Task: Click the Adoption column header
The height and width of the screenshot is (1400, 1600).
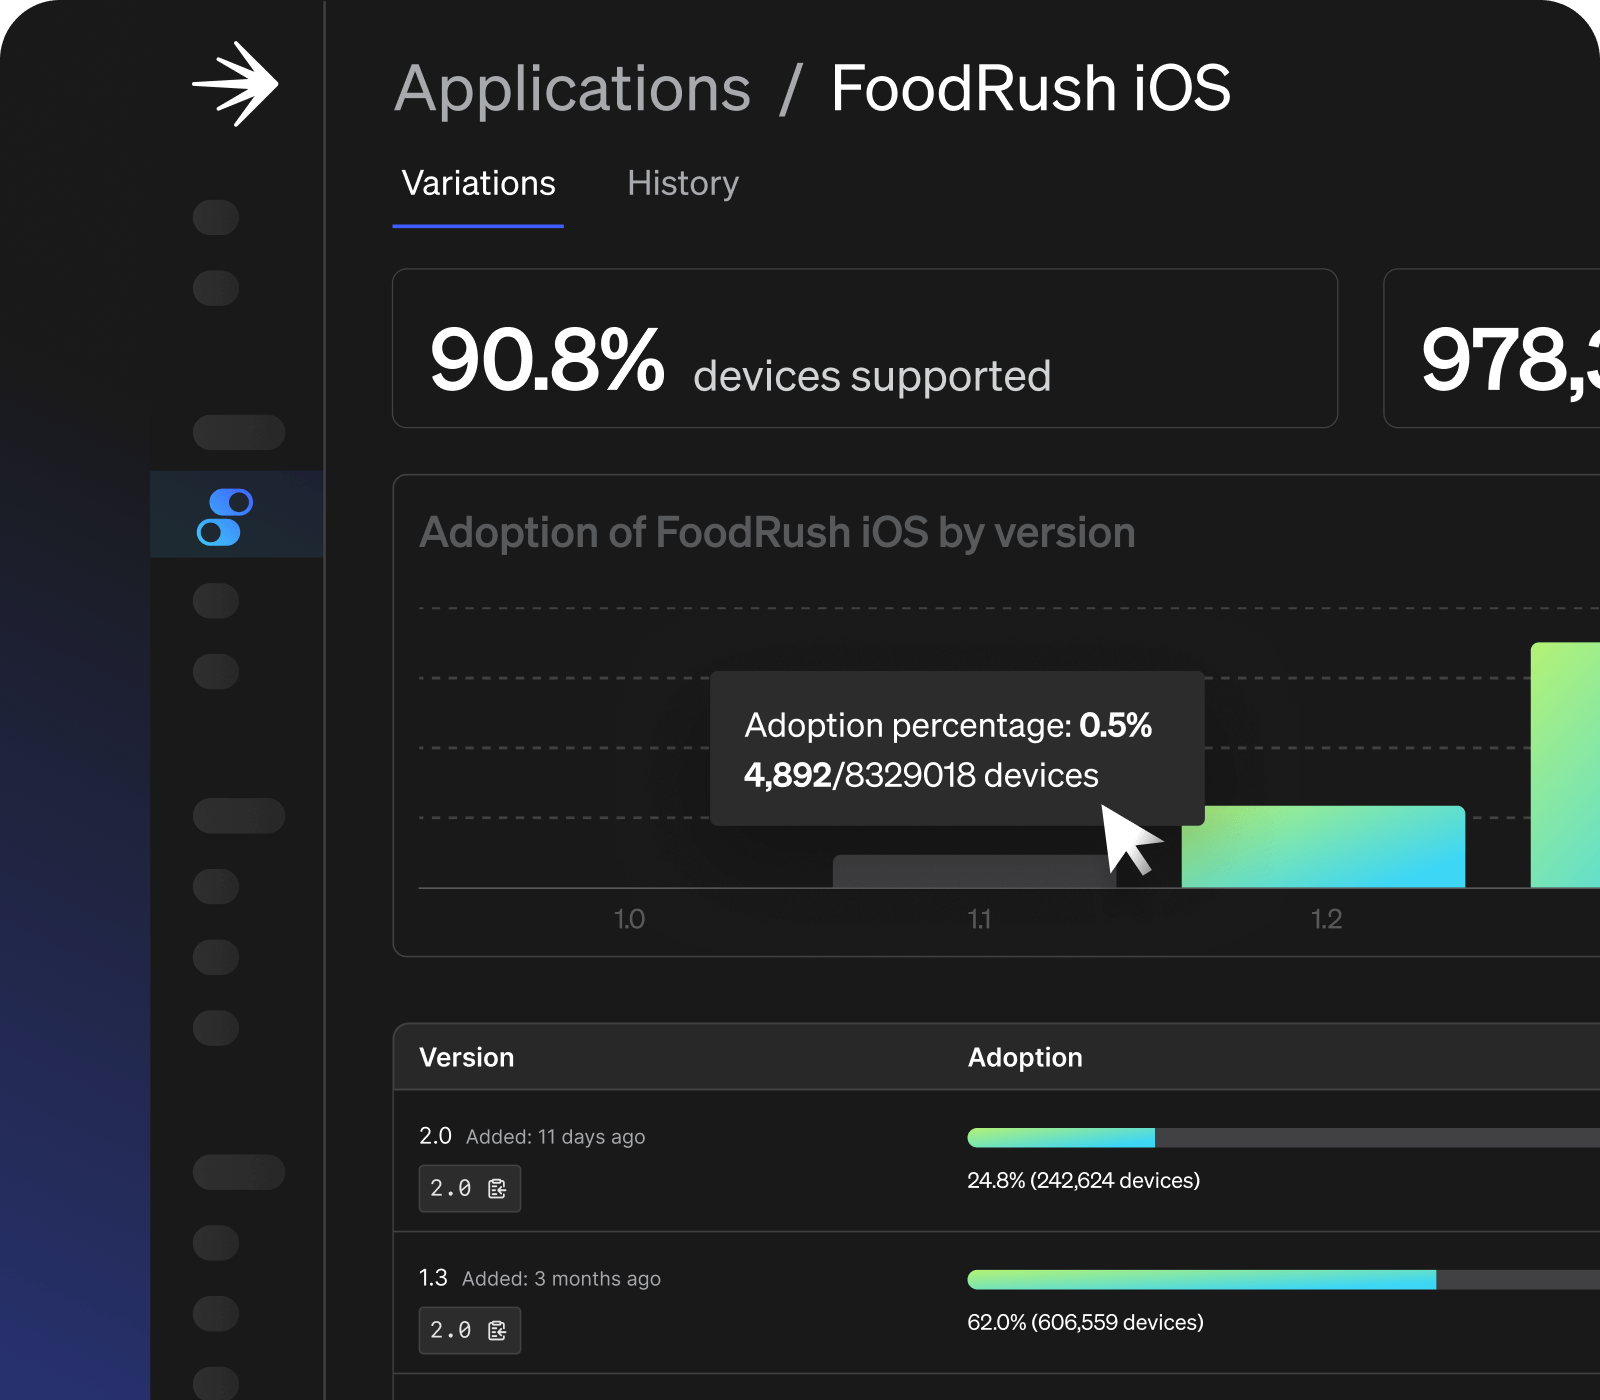Action: [1025, 1057]
